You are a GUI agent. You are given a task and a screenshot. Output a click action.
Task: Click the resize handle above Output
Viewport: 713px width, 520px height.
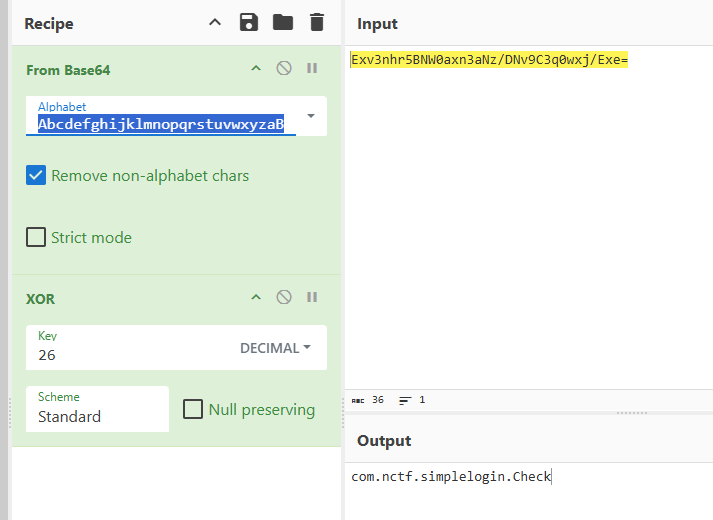(x=631, y=412)
